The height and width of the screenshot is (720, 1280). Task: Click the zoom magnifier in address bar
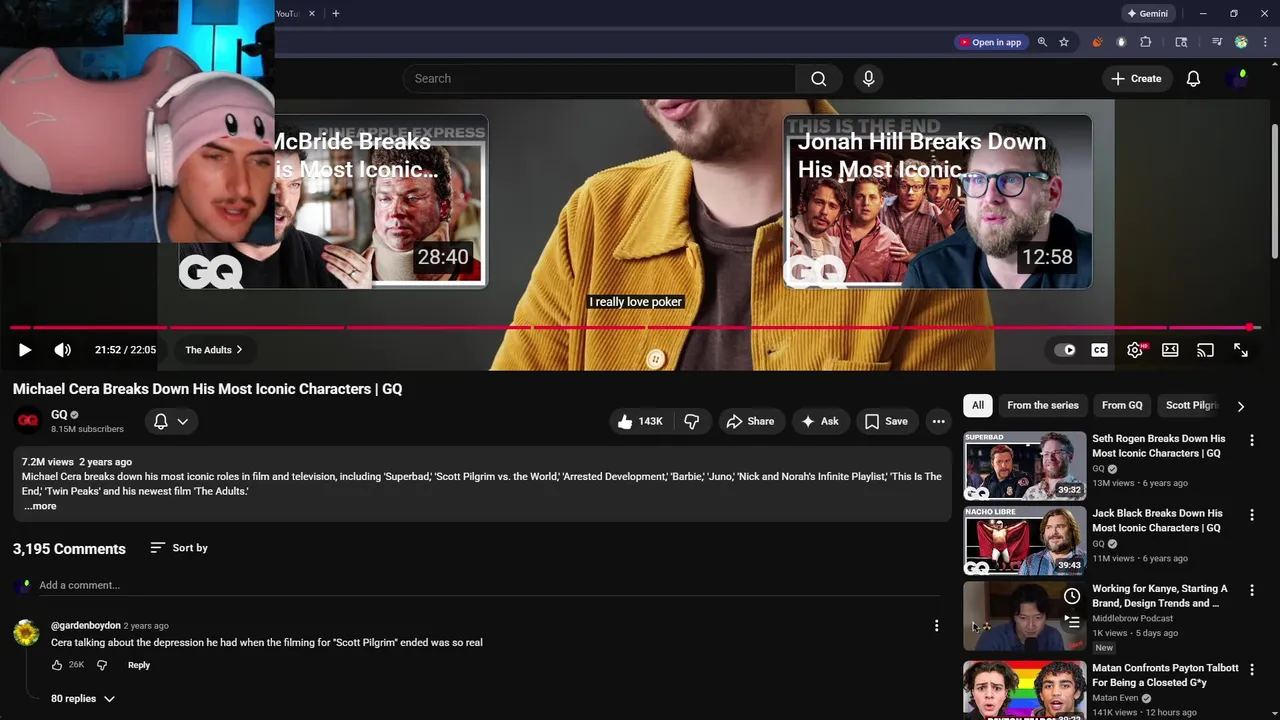[1042, 42]
